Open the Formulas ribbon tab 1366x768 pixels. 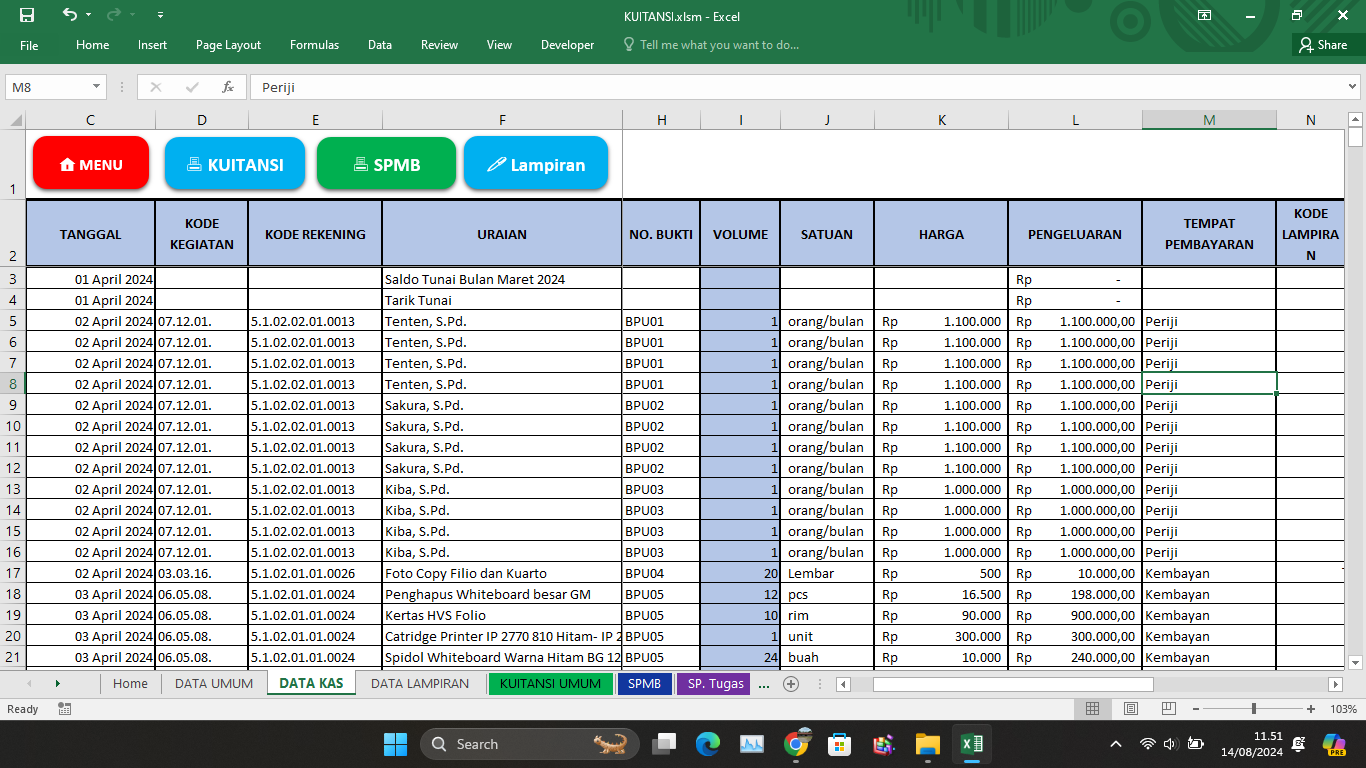tap(314, 45)
